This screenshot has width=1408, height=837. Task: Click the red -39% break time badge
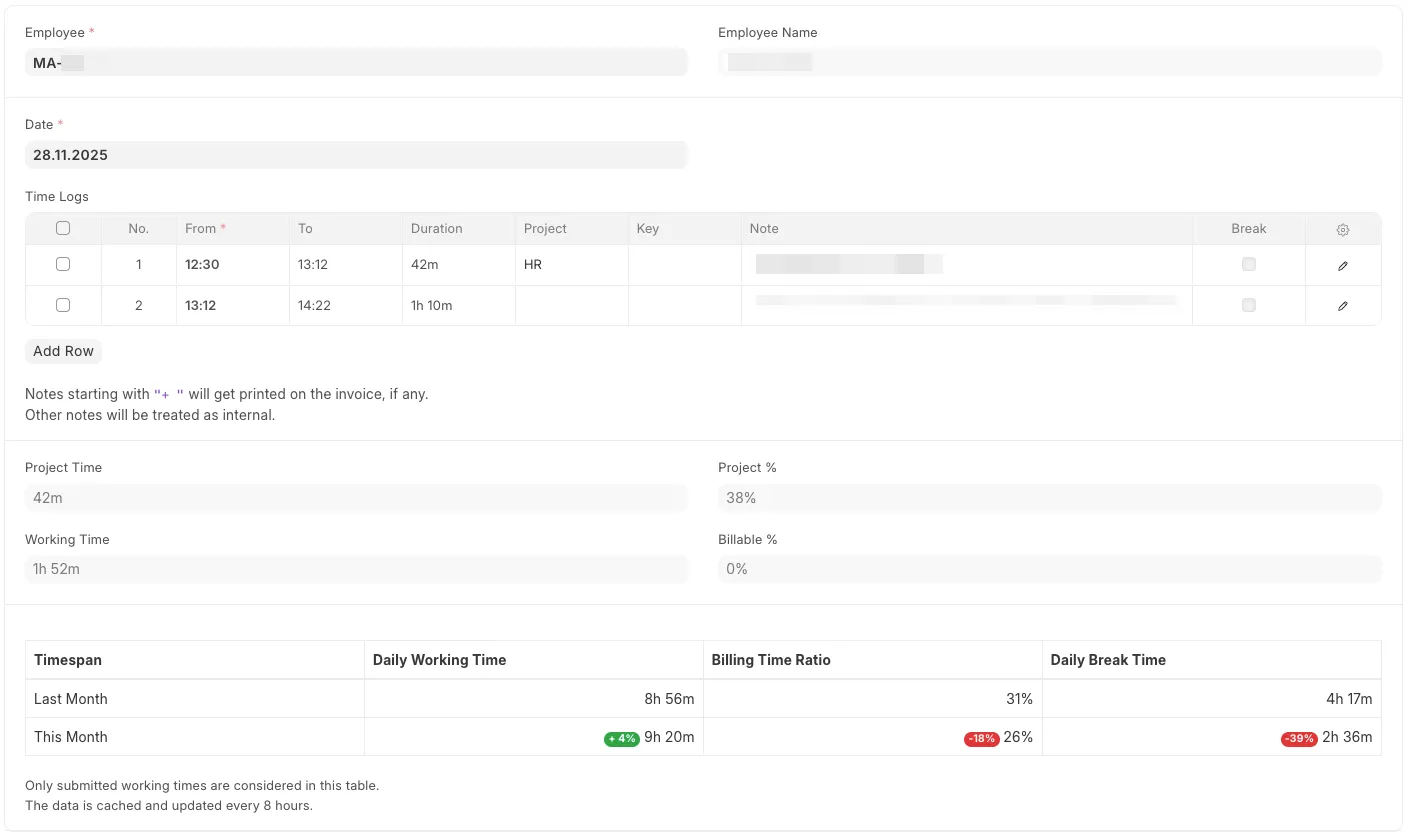1298,739
